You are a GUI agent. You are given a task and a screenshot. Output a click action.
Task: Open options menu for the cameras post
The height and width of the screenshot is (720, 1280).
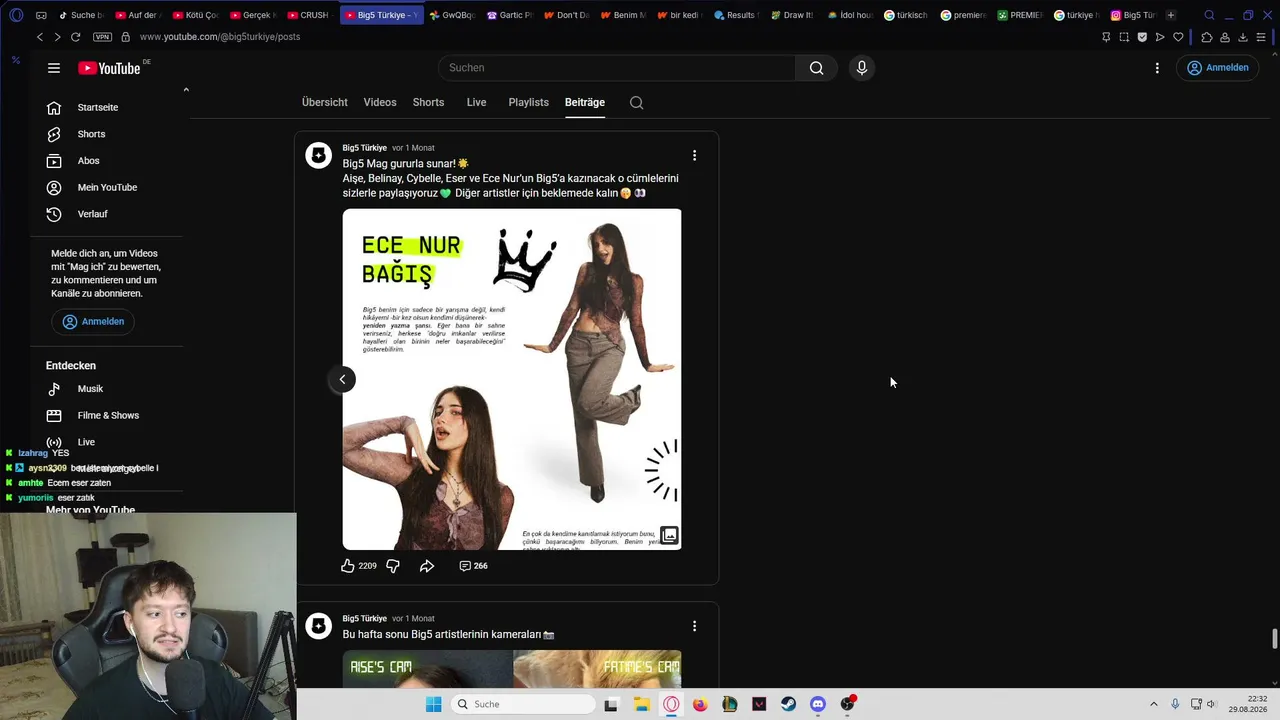tap(694, 626)
